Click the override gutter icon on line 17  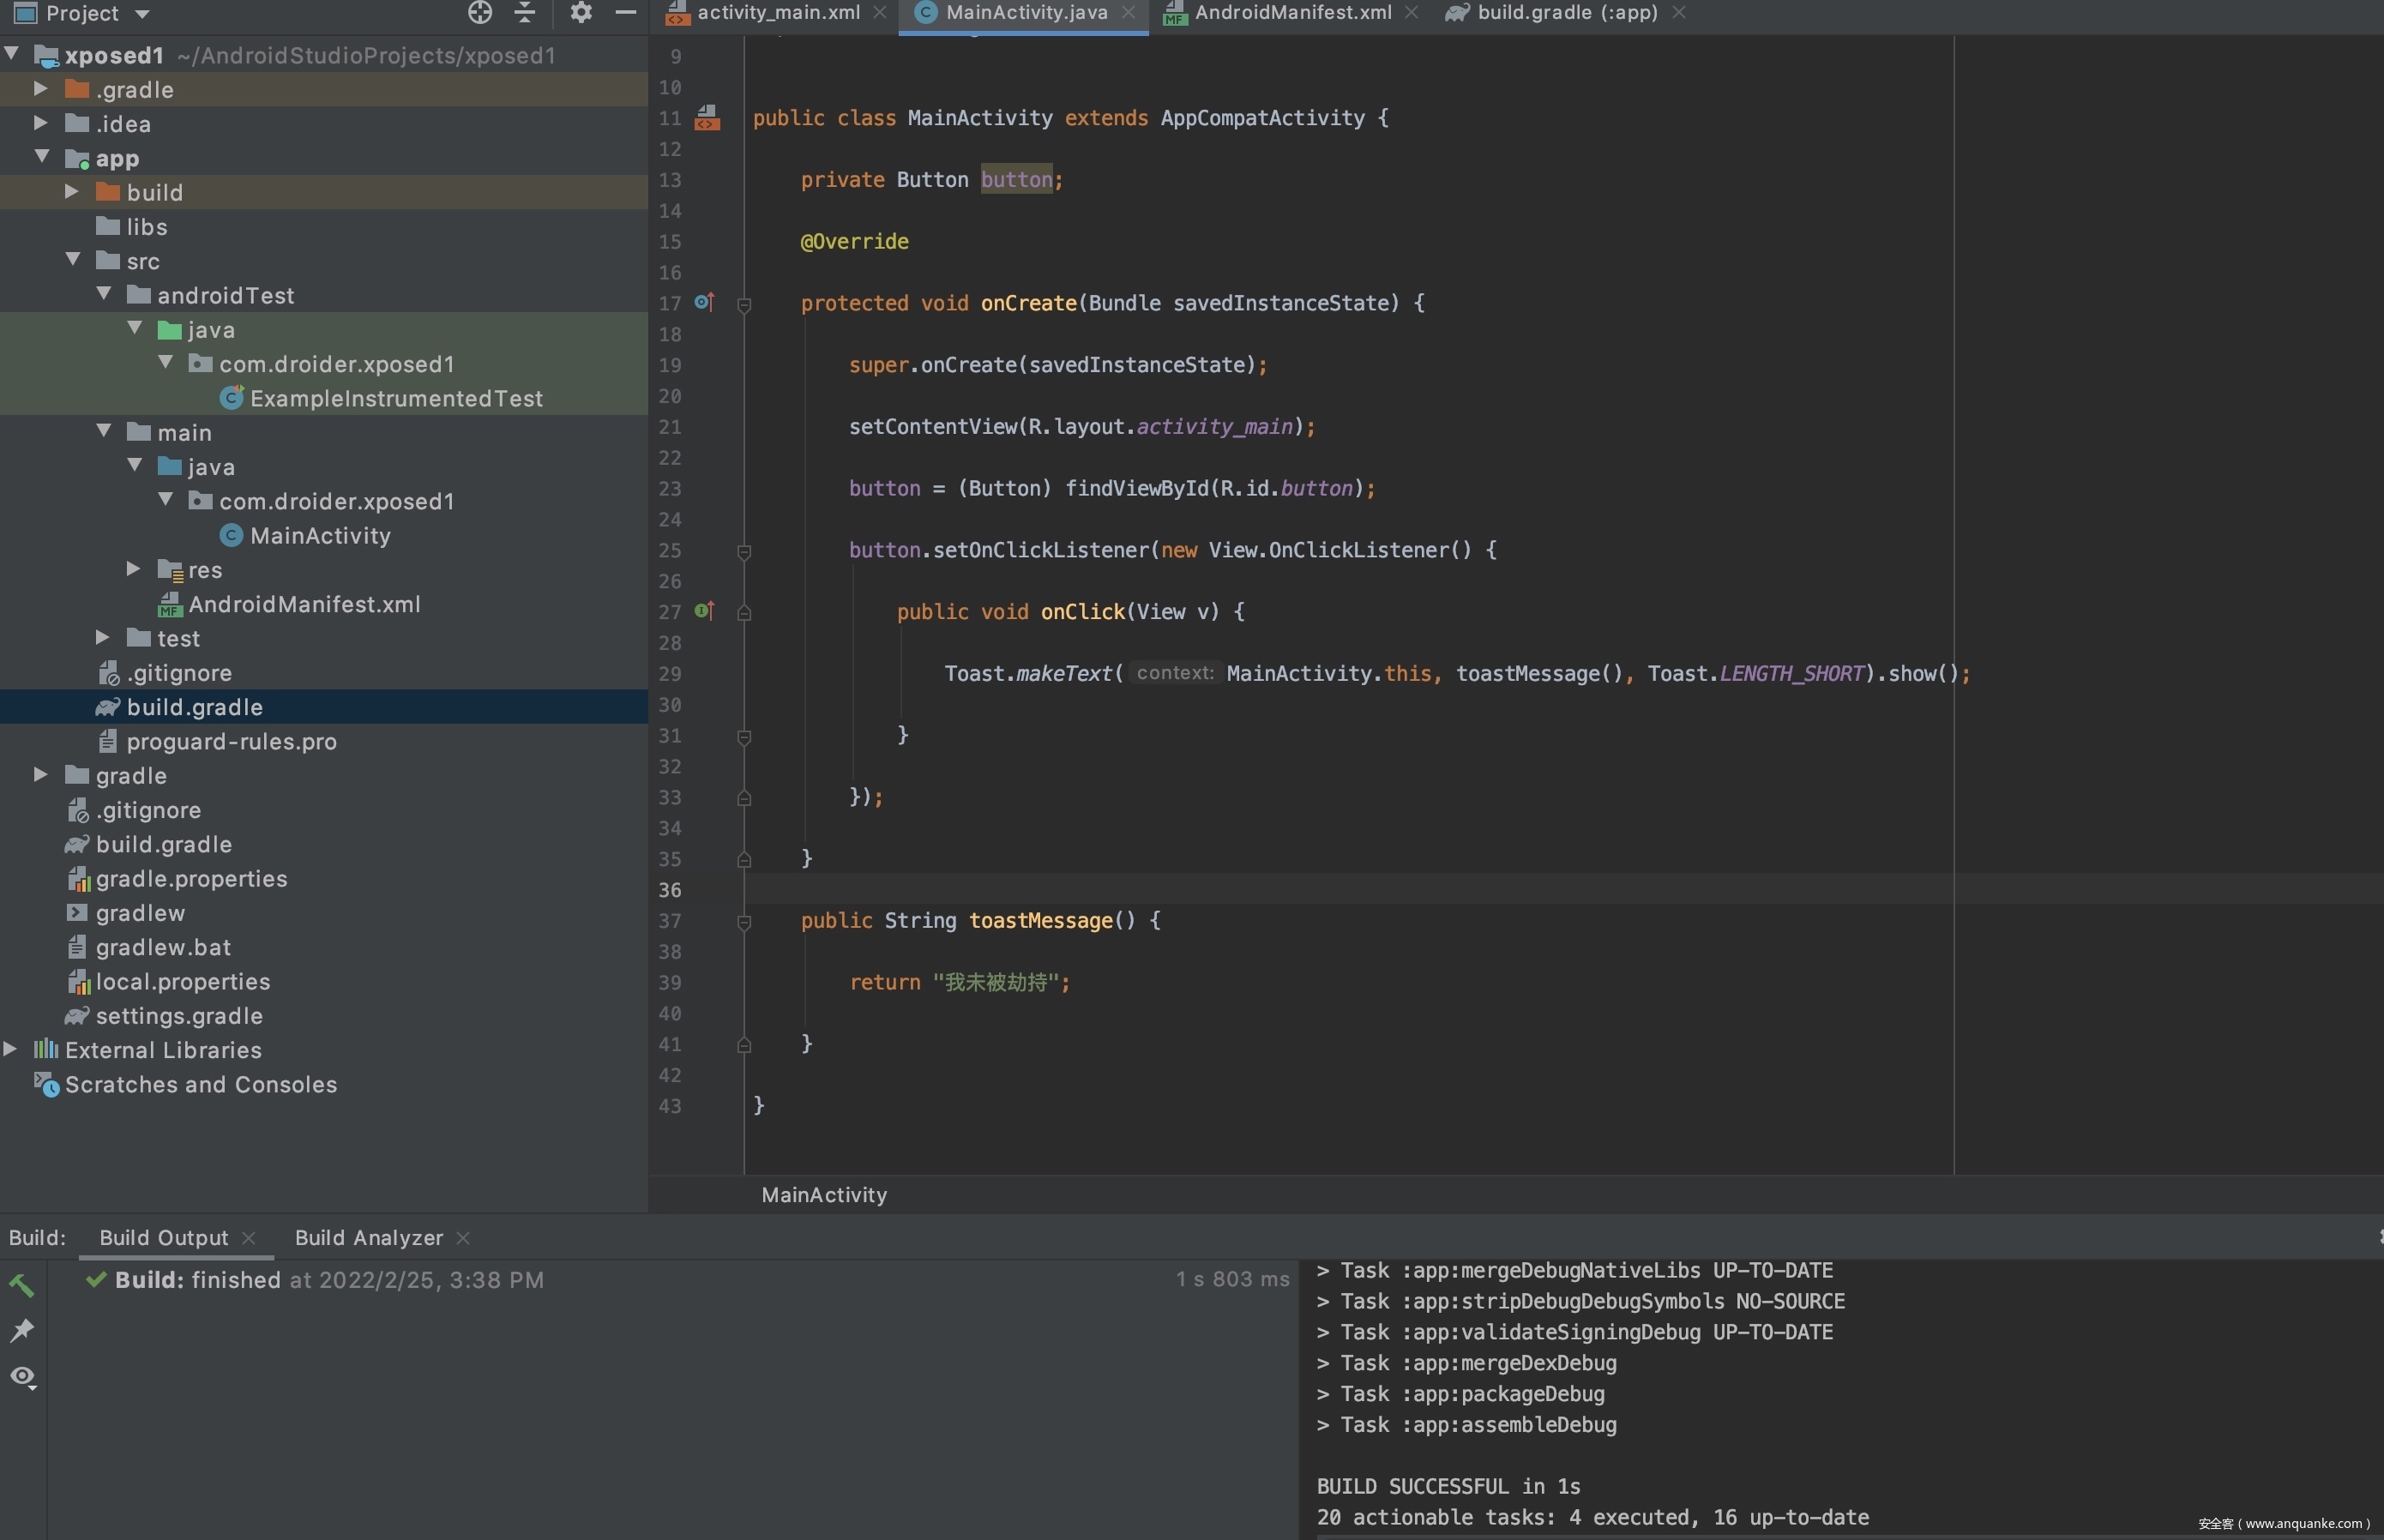point(704,302)
